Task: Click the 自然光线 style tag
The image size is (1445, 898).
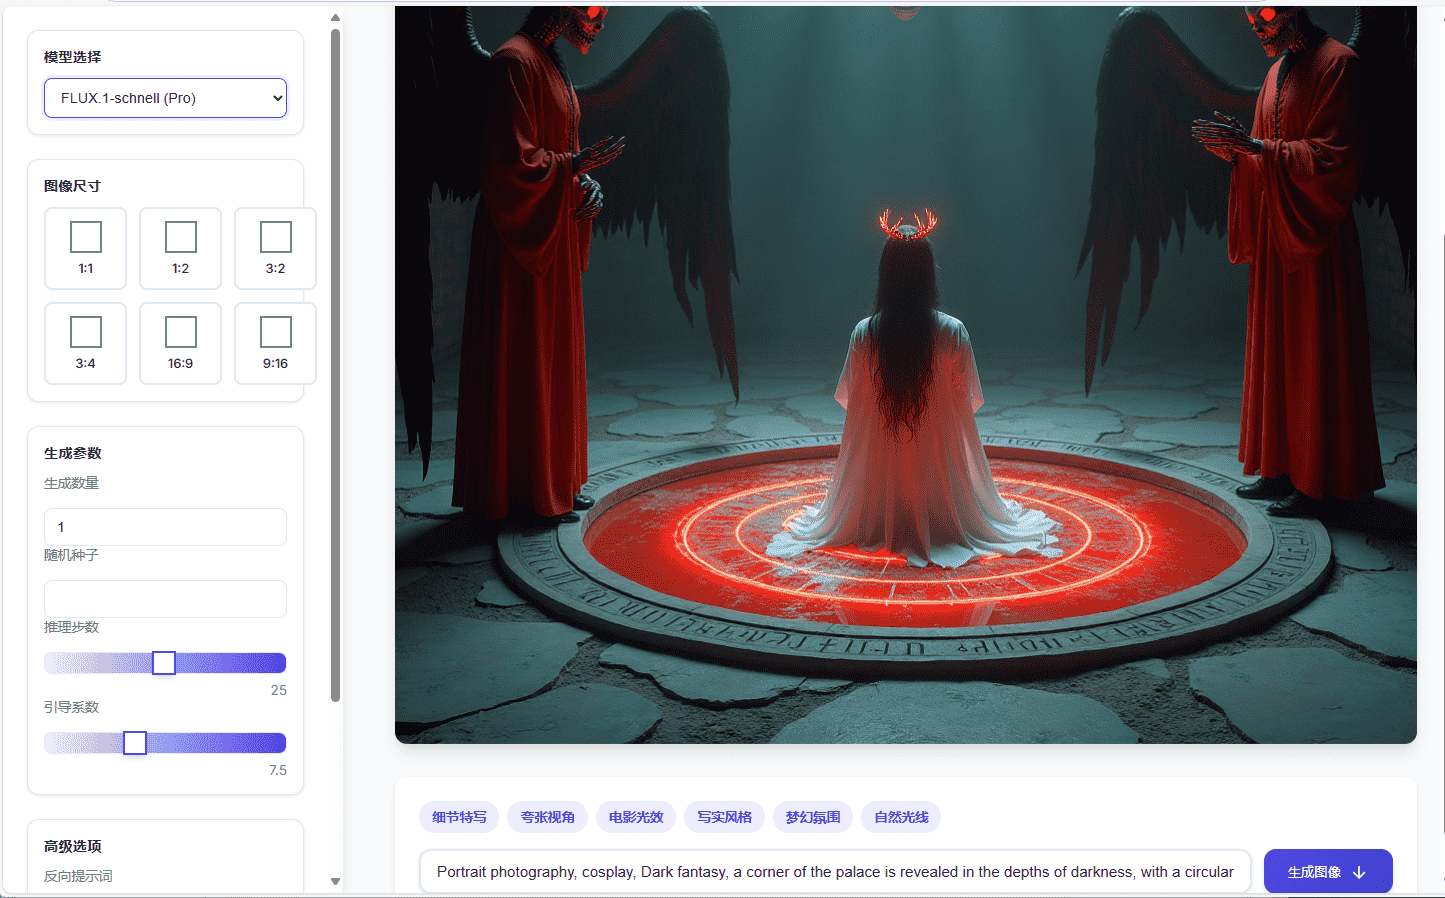Action: click(x=901, y=817)
